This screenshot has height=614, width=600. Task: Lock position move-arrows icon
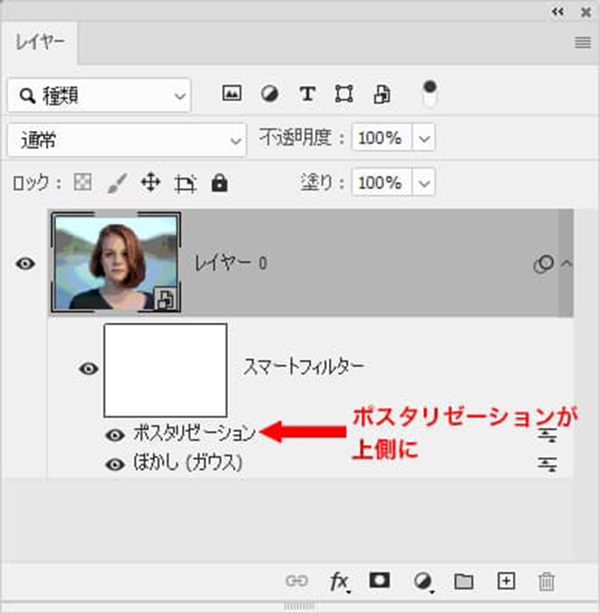(x=151, y=183)
